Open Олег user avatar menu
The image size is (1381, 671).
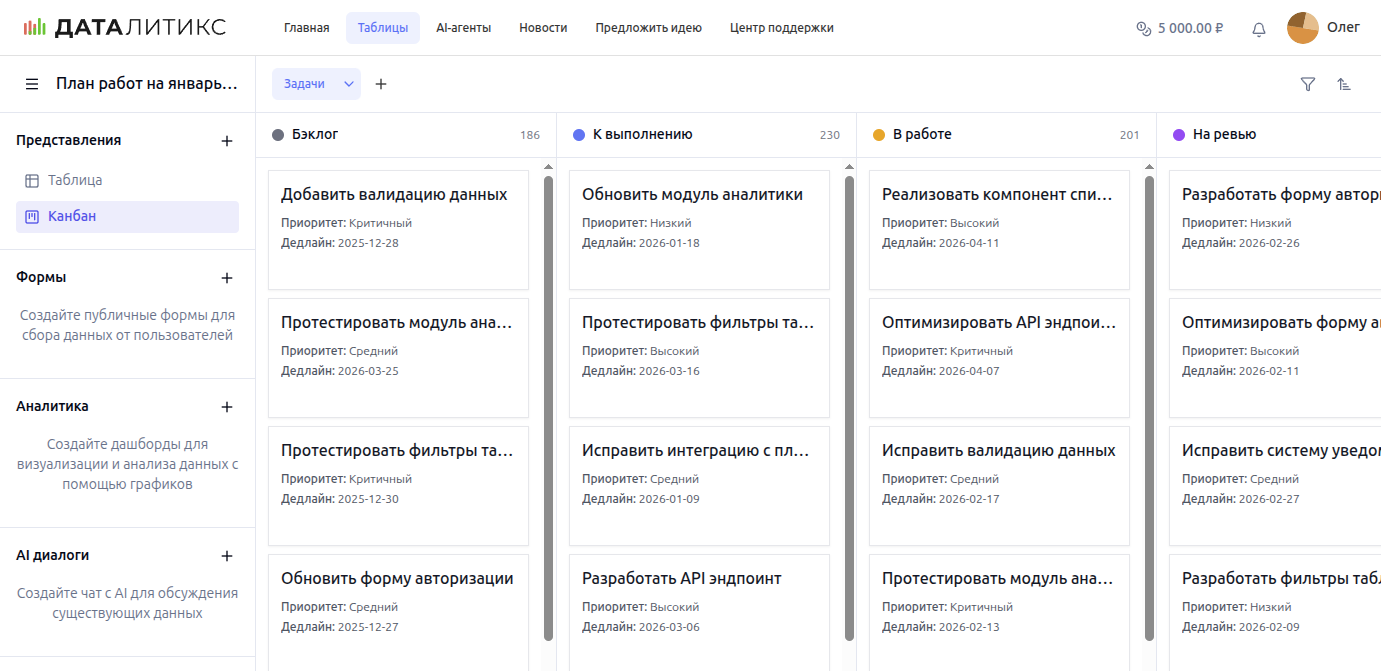pyautogui.click(x=1303, y=28)
